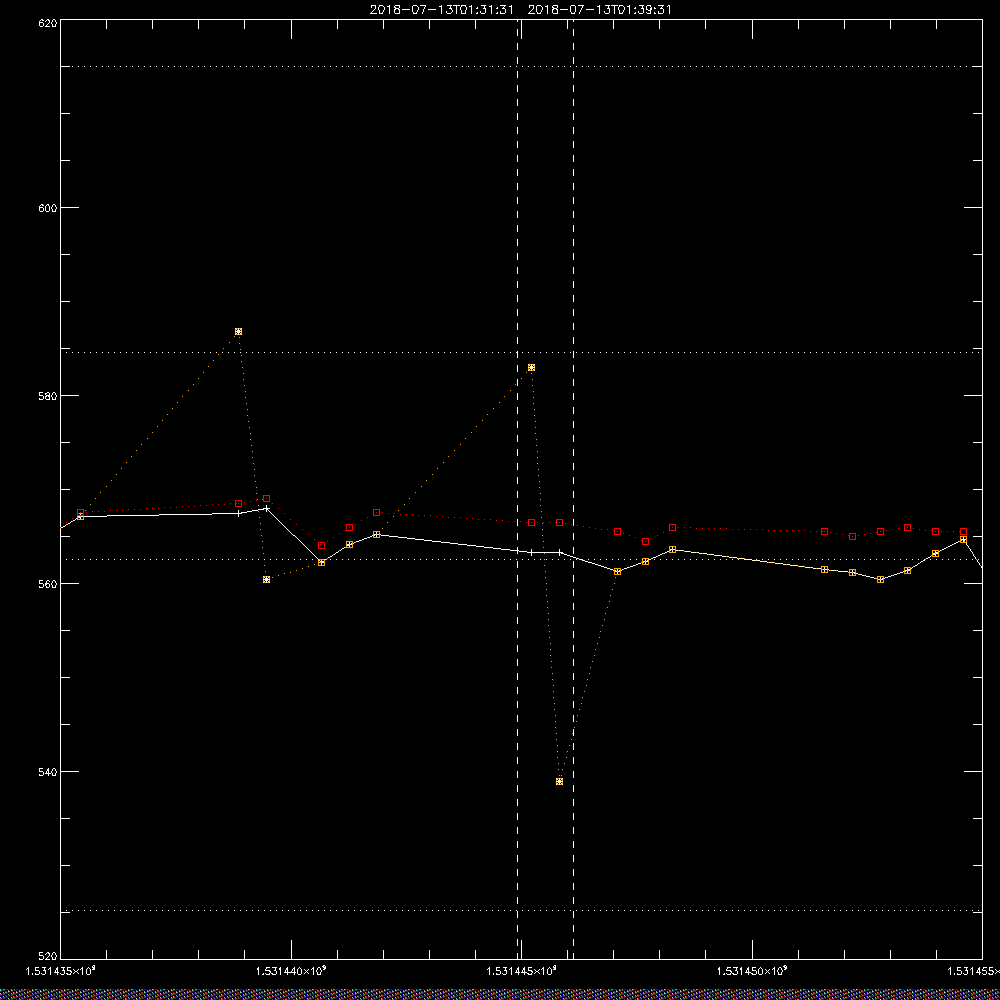Click the 580 y-axis label

click(48, 395)
